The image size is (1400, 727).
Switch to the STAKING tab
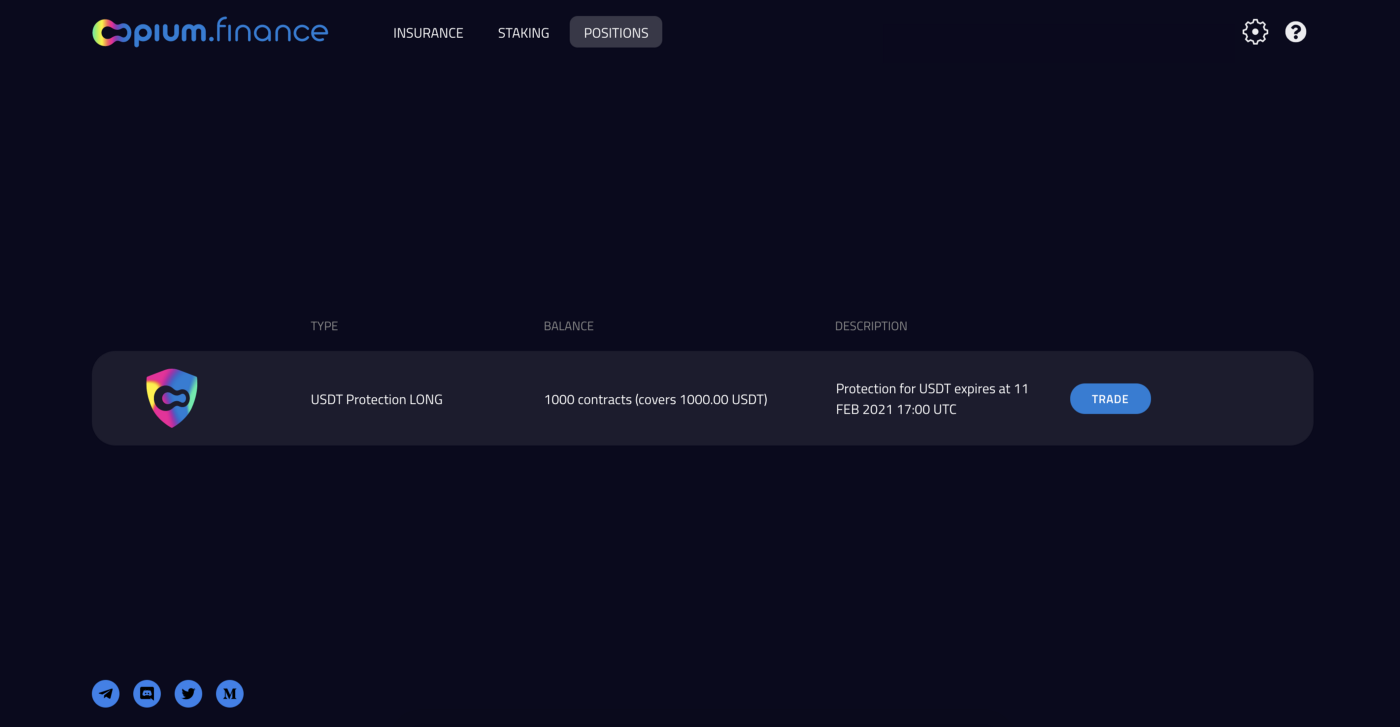524,33
